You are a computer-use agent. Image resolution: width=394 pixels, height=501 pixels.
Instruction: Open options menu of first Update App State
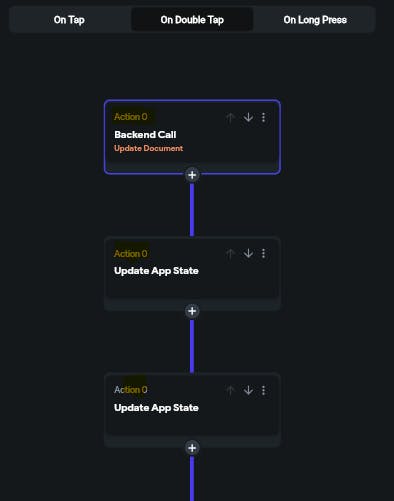[263, 254]
